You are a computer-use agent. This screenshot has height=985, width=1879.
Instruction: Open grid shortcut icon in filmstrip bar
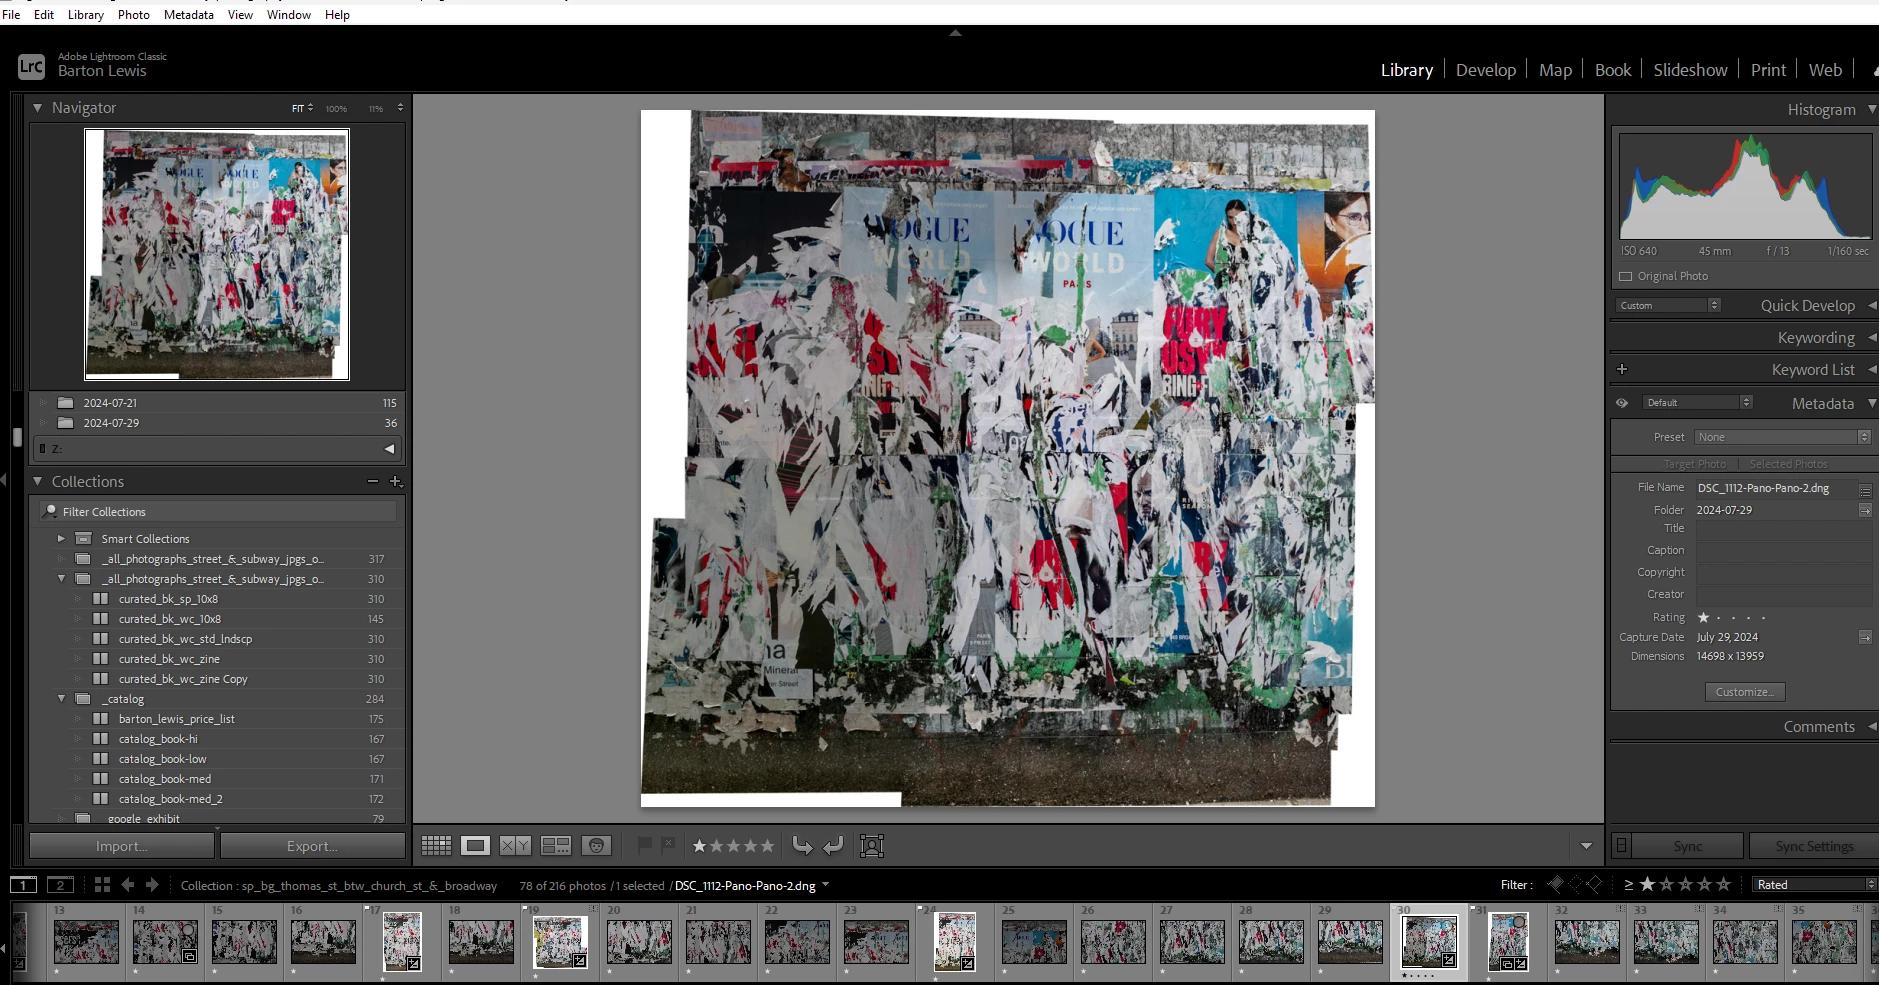(x=102, y=885)
